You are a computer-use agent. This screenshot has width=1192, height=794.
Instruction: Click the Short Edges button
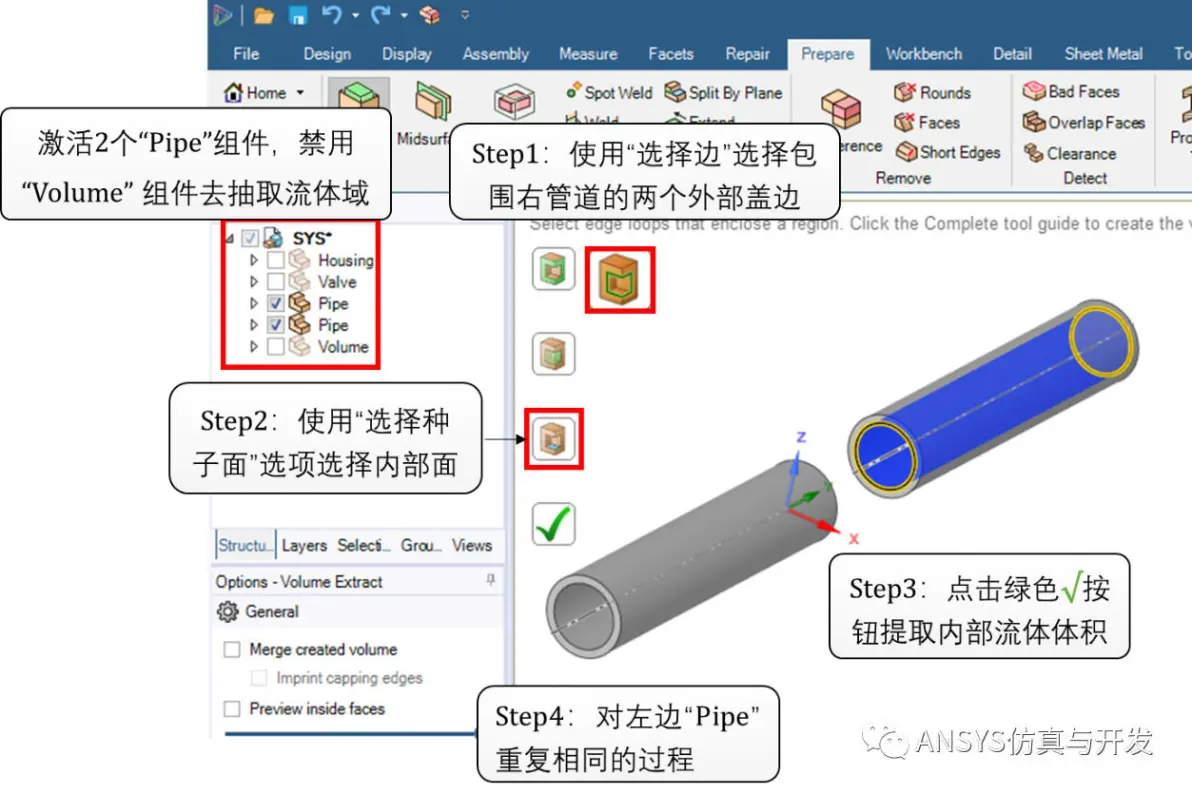pyautogui.click(x=948, y=152)
